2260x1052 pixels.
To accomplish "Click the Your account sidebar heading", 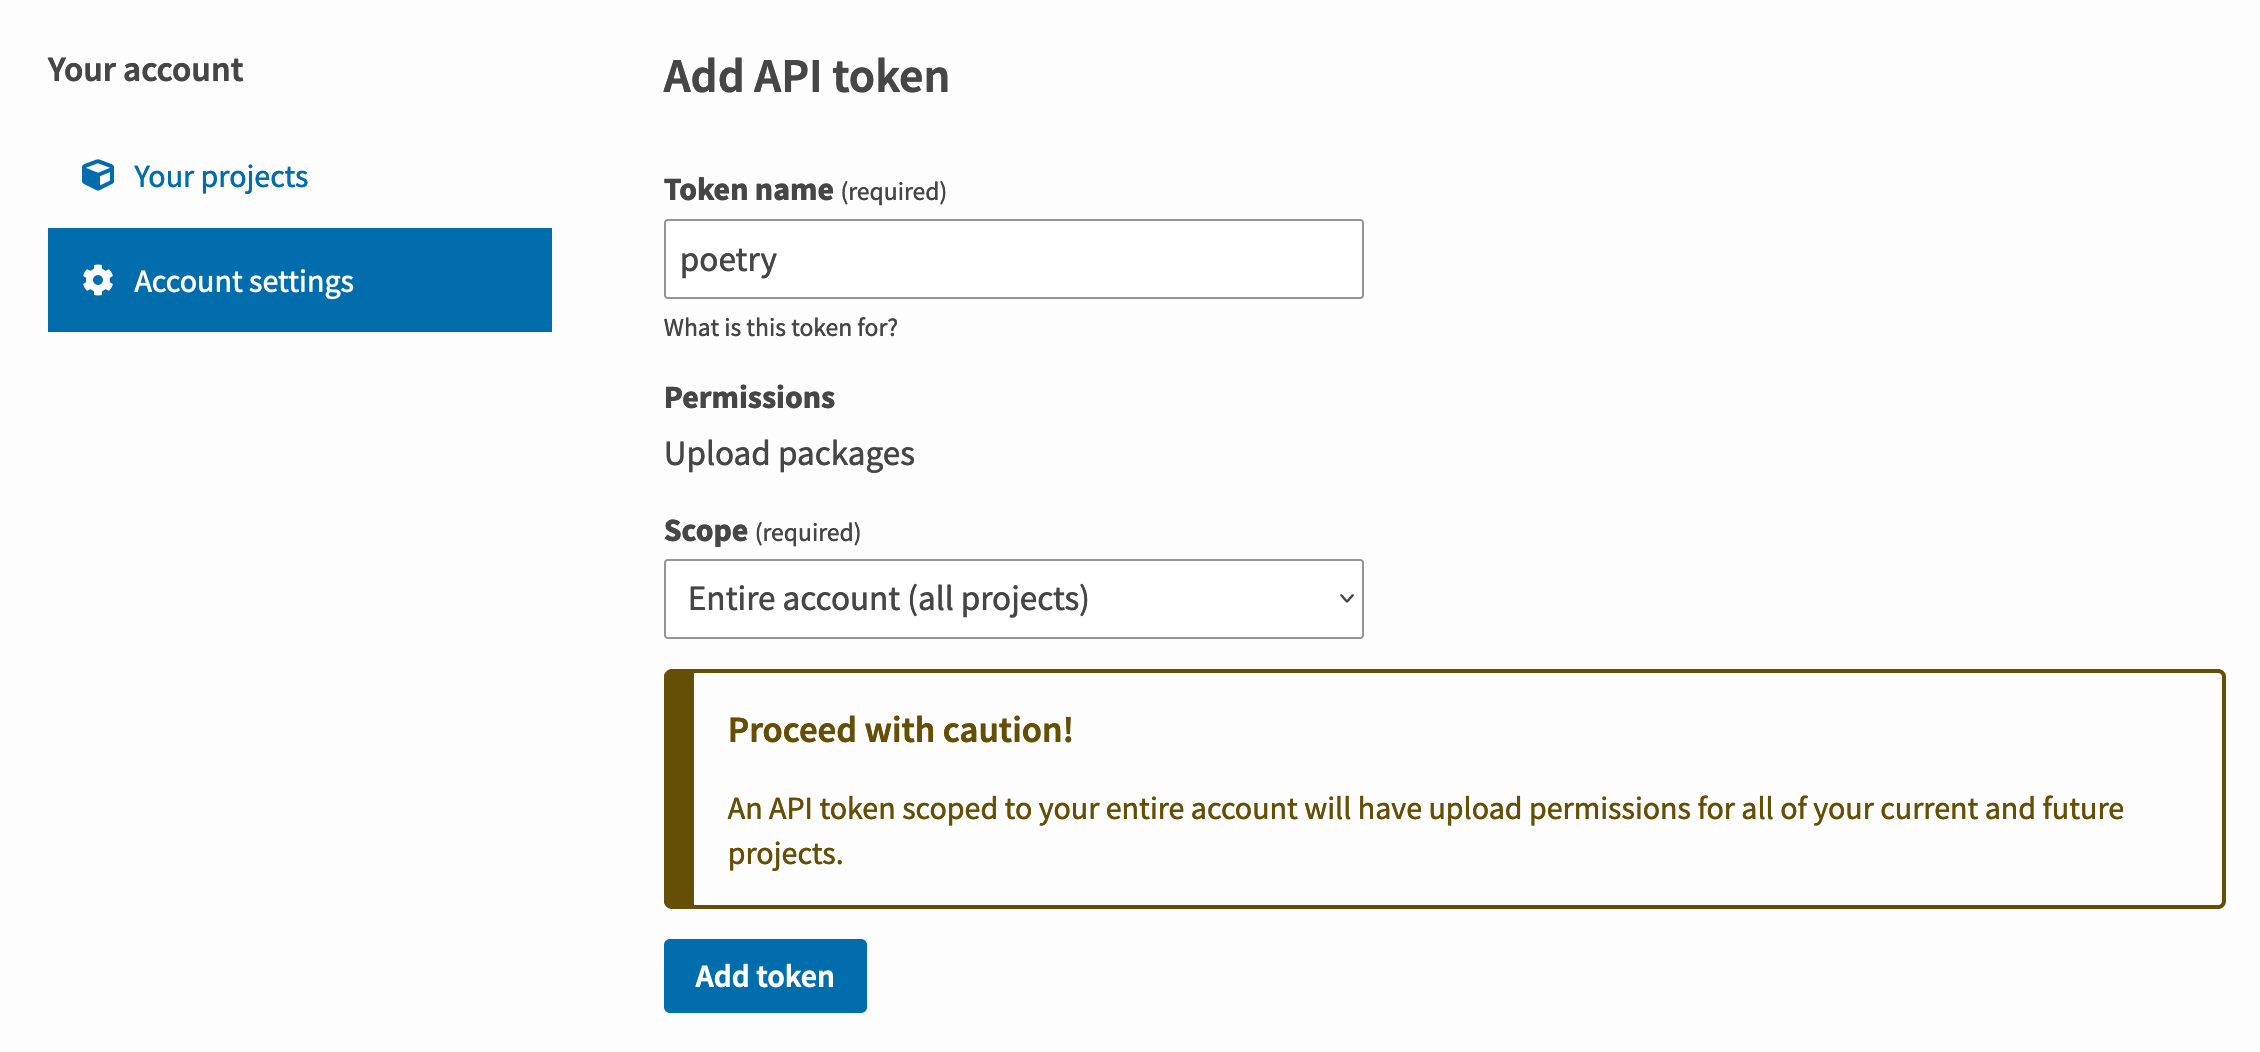I will click(x=145, y=70).
